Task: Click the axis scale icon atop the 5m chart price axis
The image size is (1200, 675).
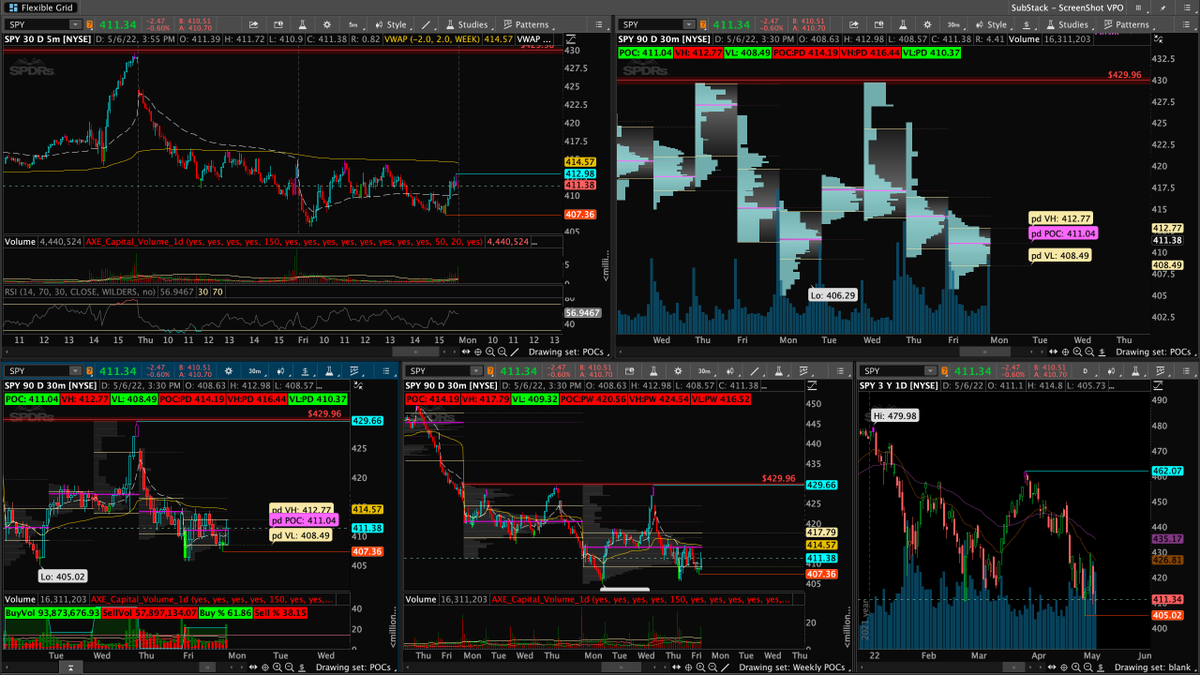Action: [x=570, y=39]
